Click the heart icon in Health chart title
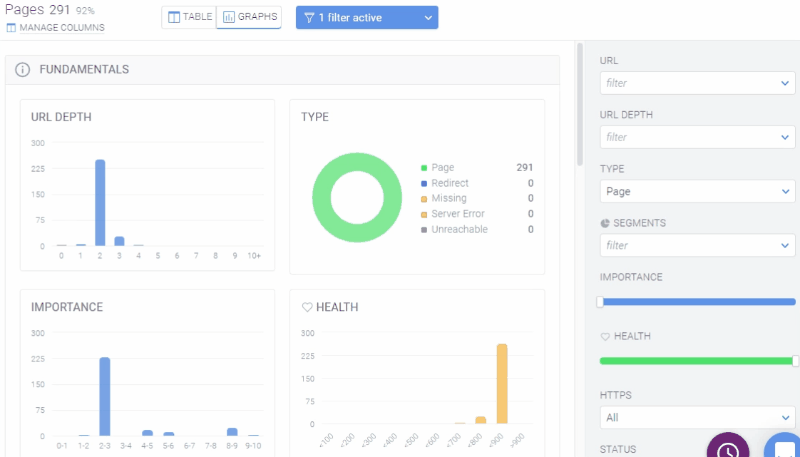 click(x=307, y=307)
